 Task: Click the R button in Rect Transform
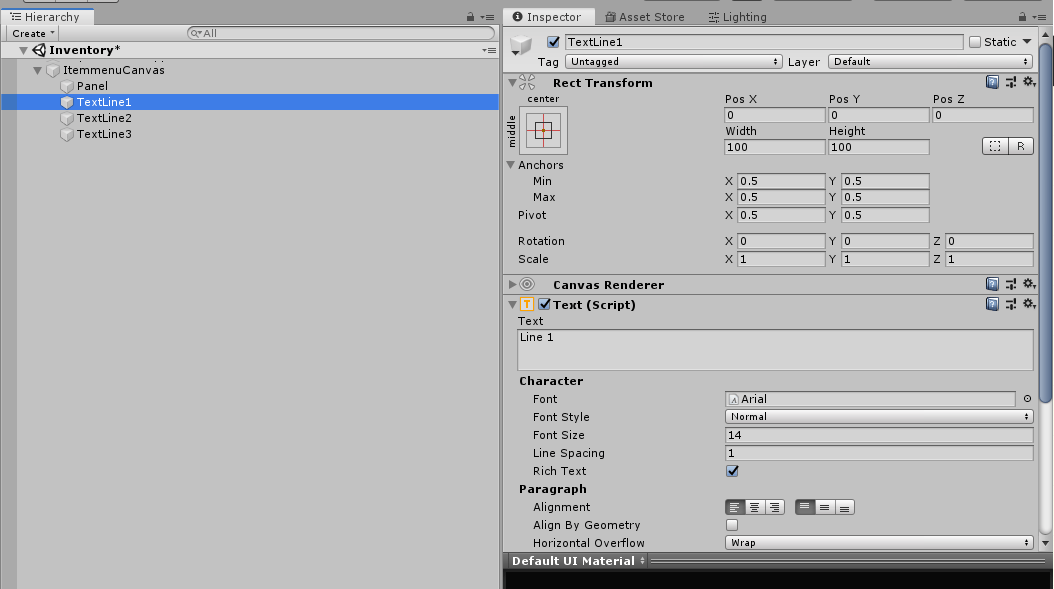(1021, 146)
